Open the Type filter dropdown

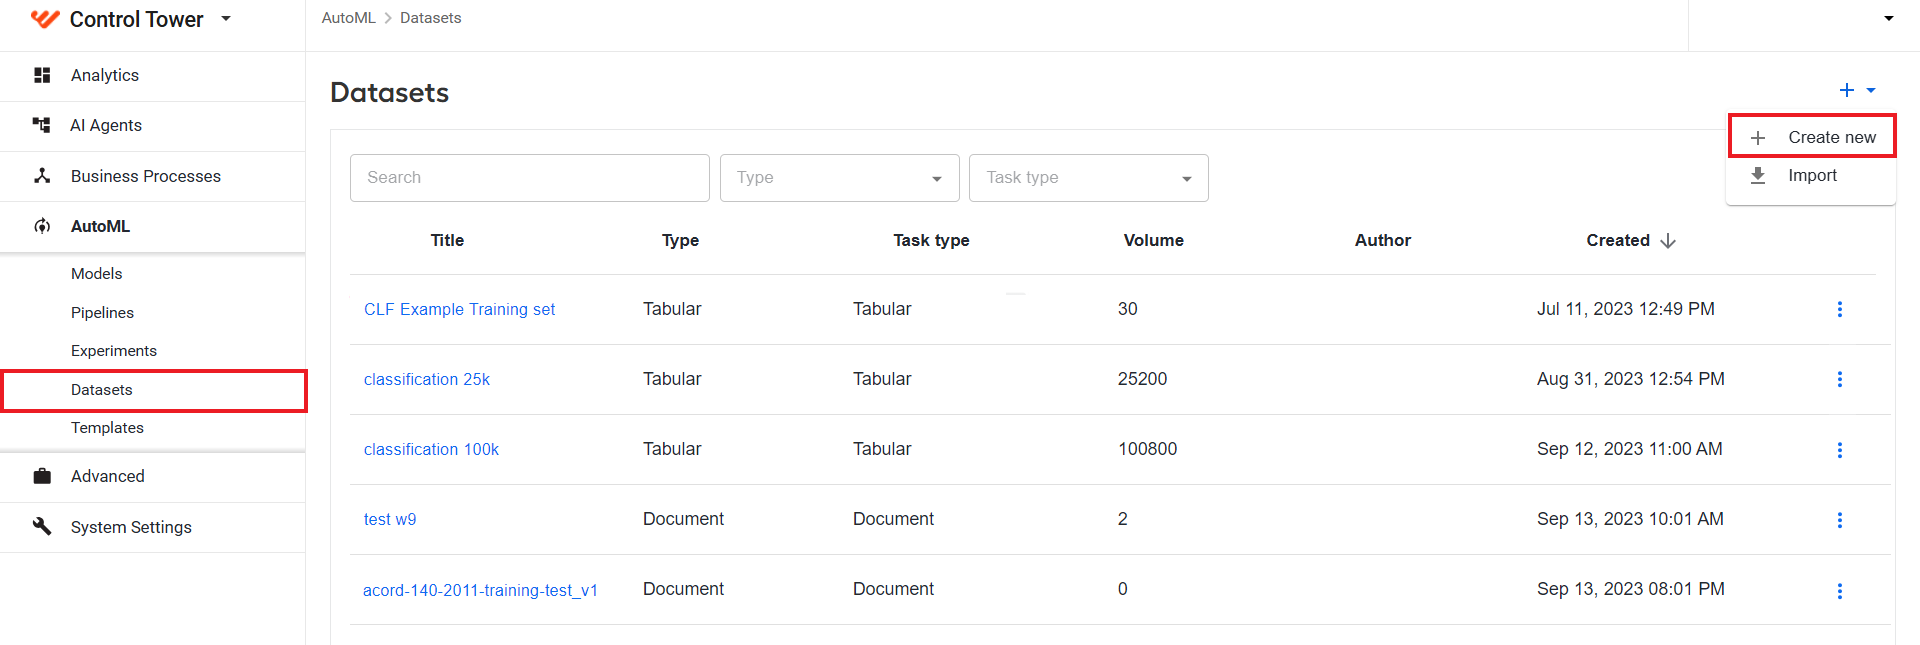coord(840,178)
